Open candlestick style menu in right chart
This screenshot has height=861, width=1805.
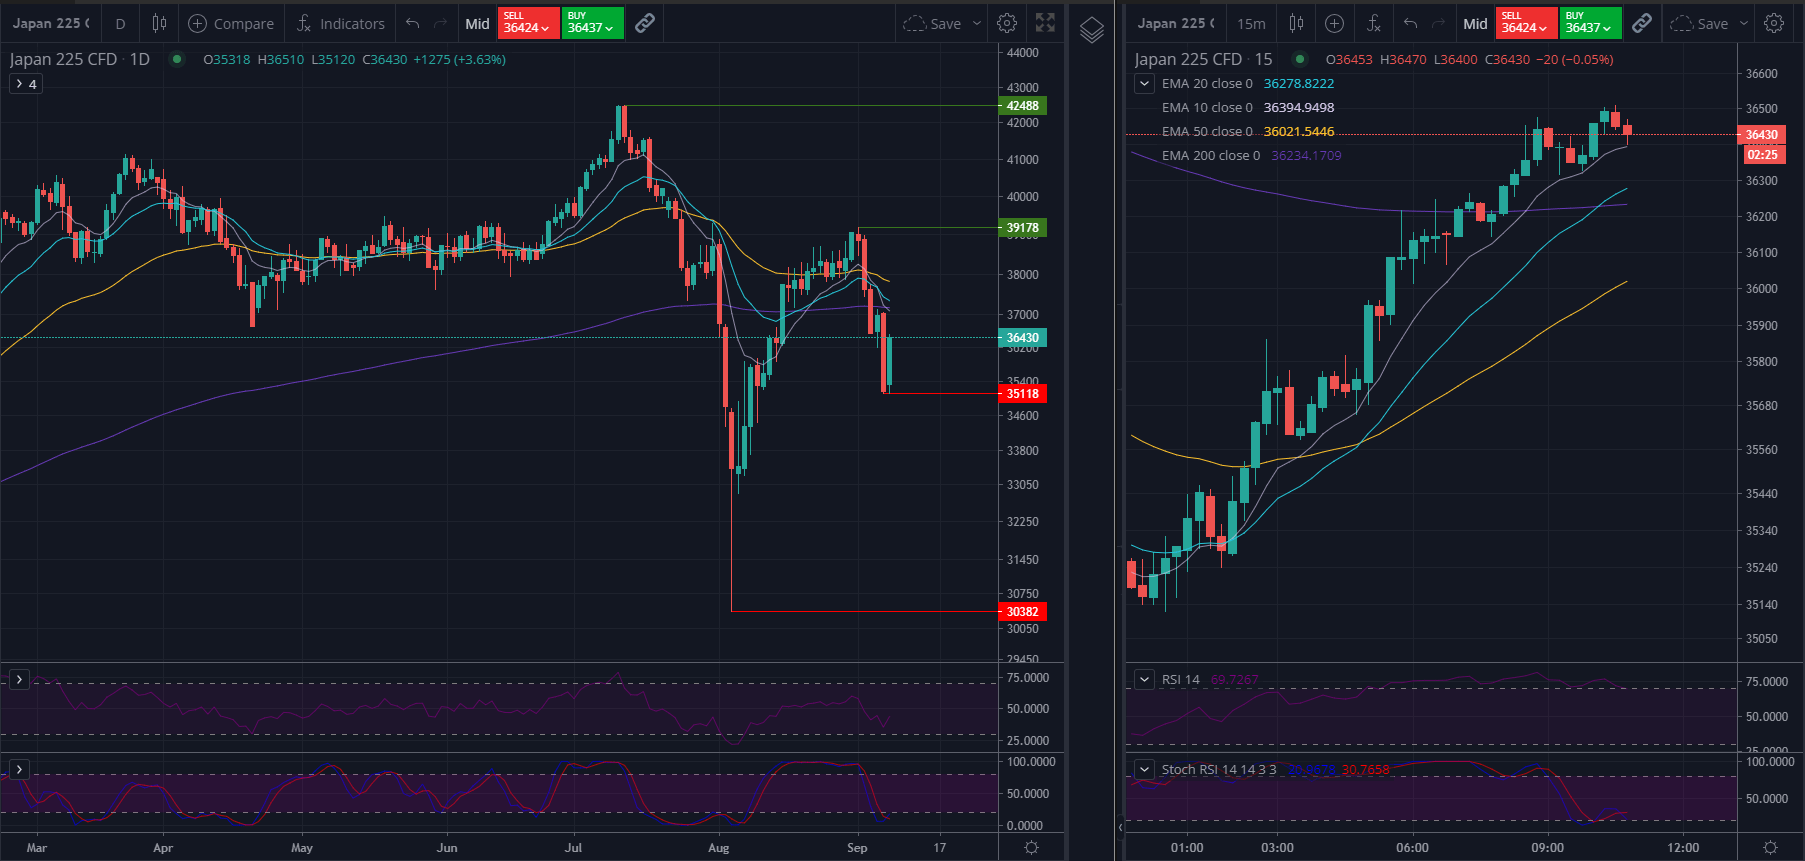click(1296, 23)
